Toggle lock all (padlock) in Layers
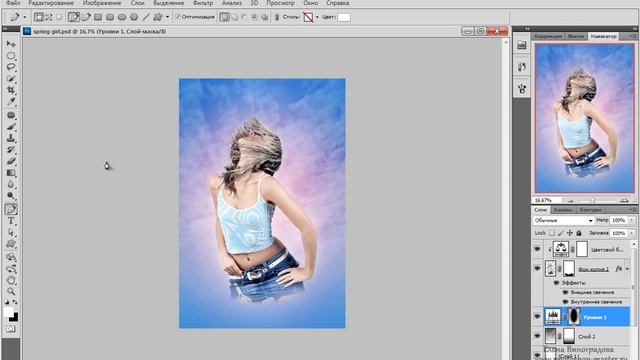Image resolution: width=640 pixels, height=360 pixels. click(x=579, y=233)
